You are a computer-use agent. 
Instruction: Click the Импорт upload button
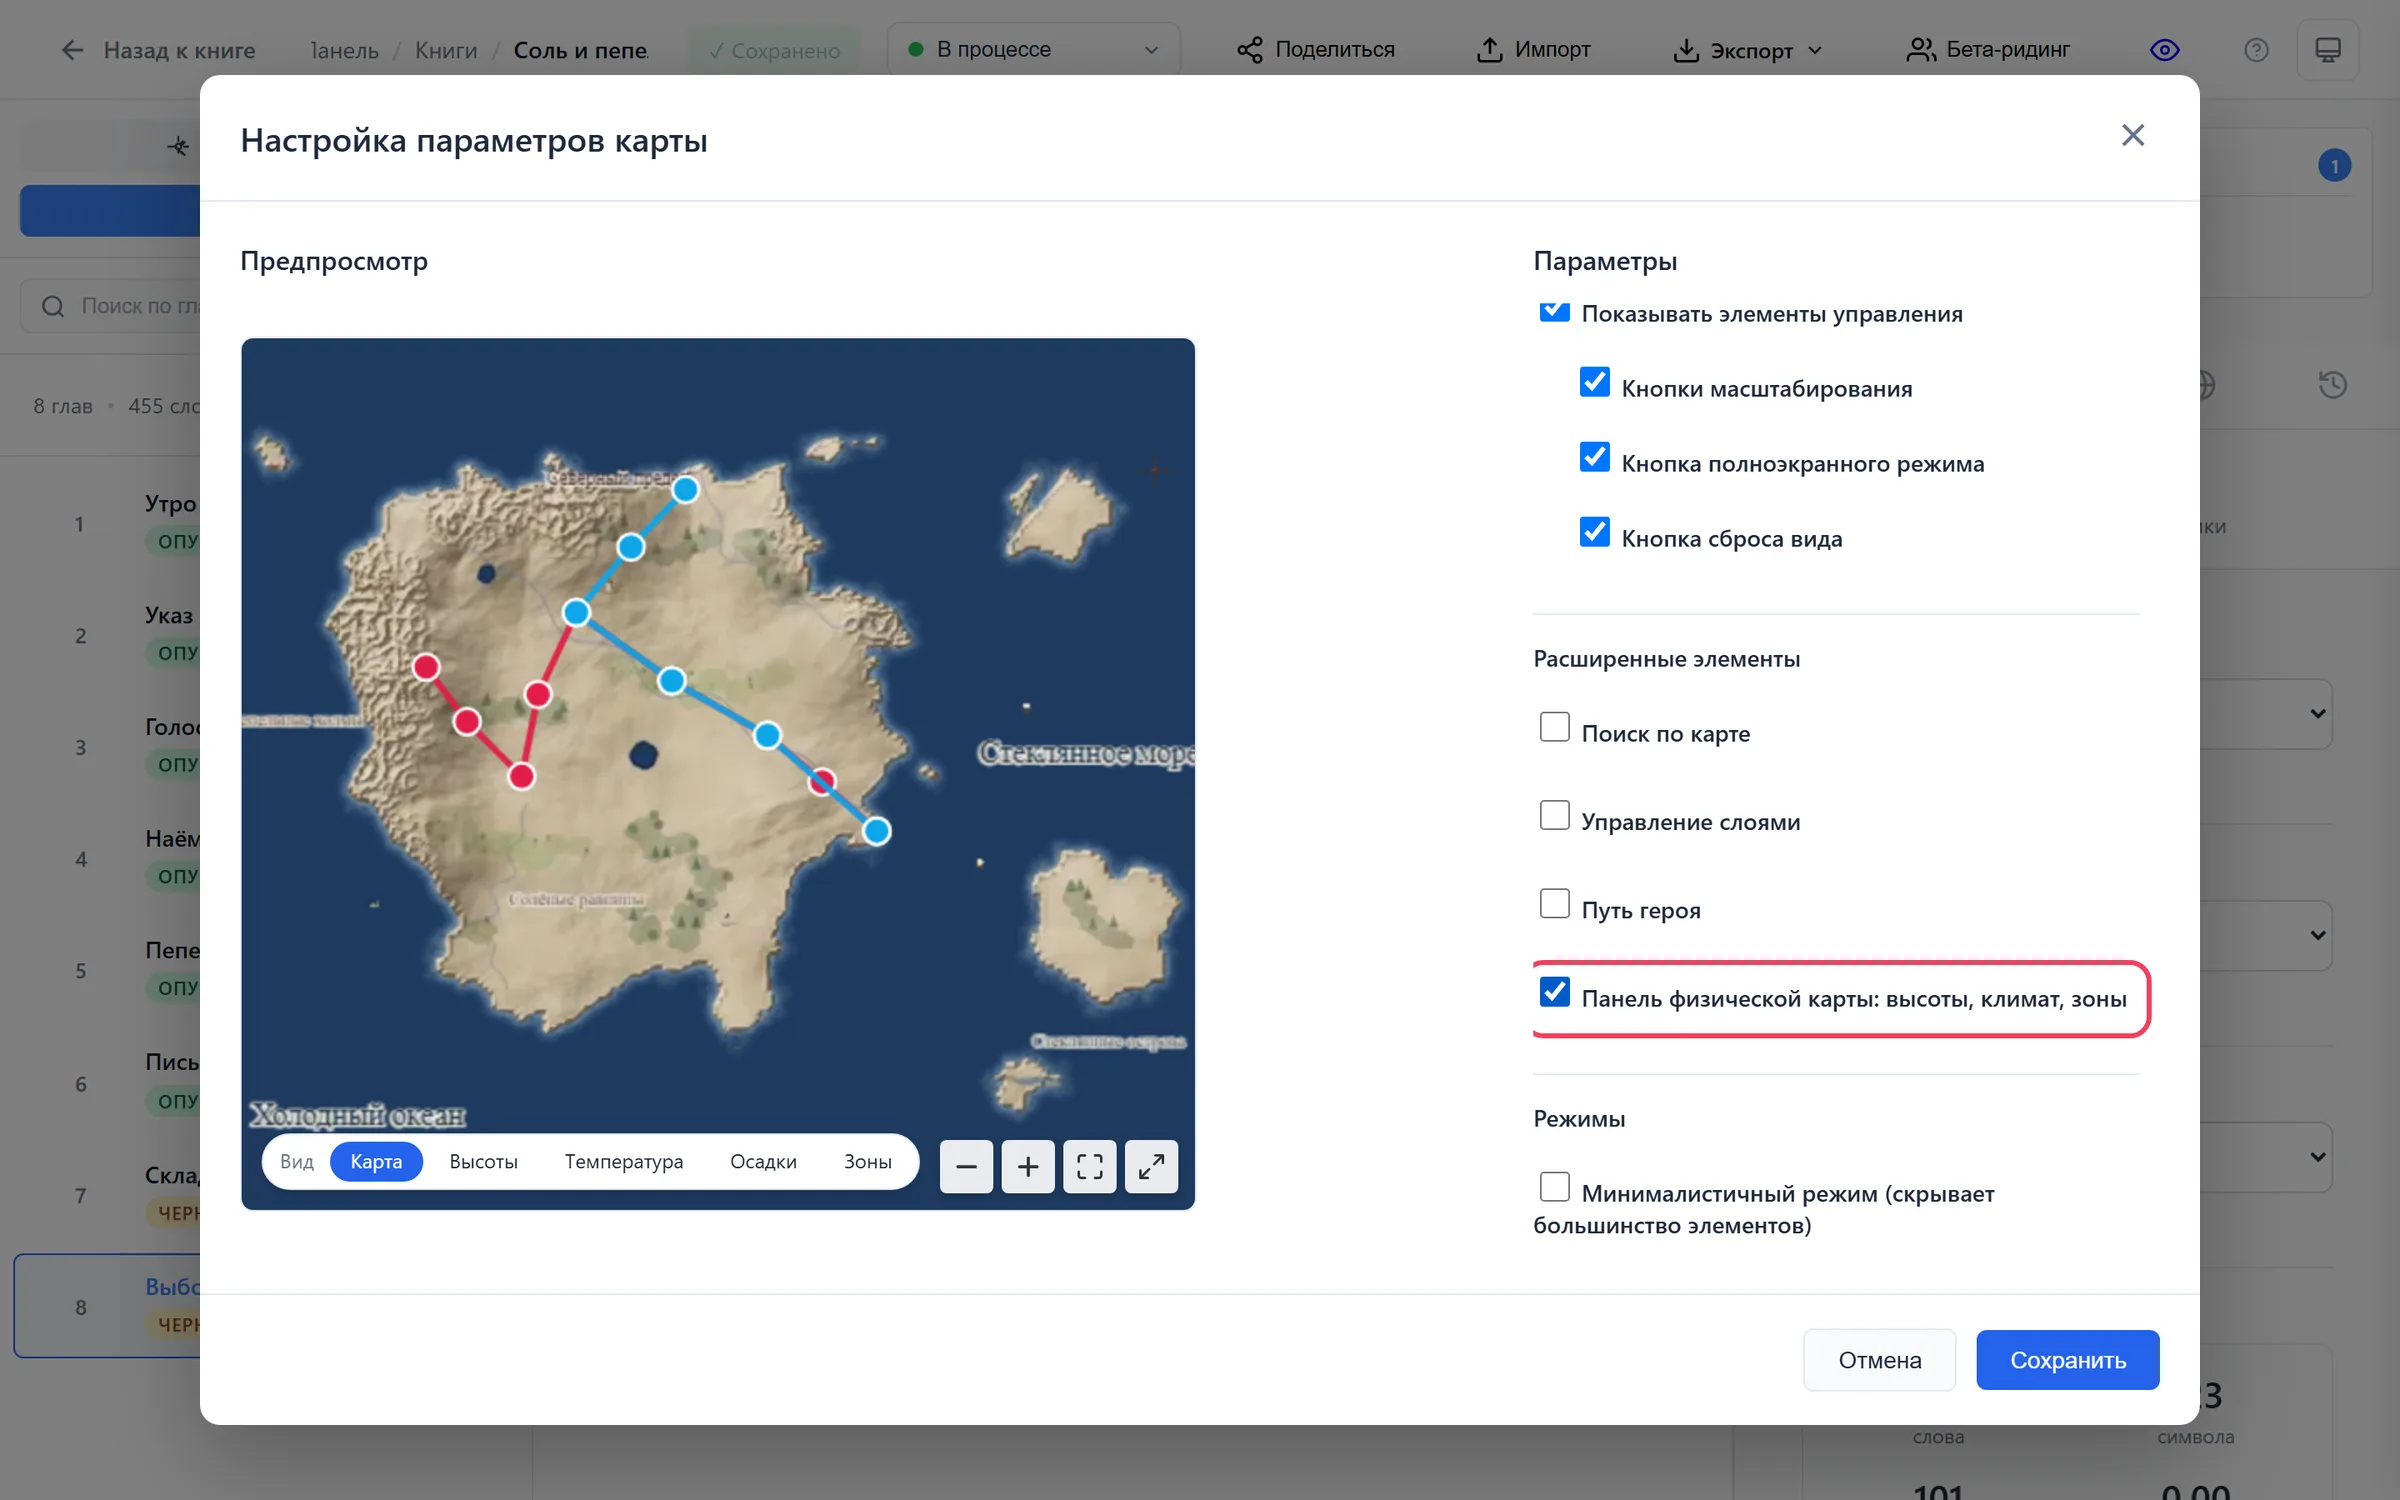[1534, 50]
